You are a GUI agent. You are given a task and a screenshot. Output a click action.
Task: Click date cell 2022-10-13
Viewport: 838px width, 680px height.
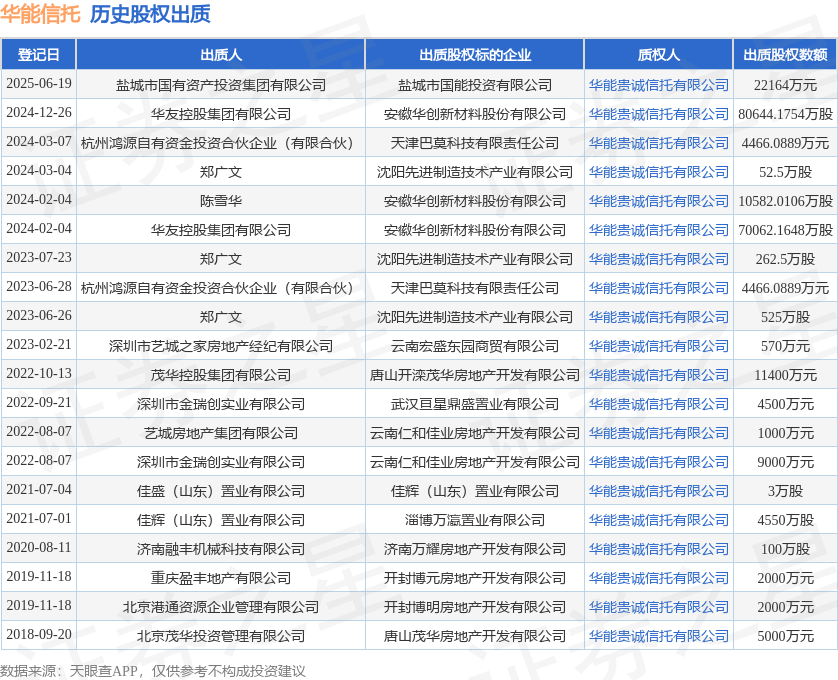click(x=39, y=374)
